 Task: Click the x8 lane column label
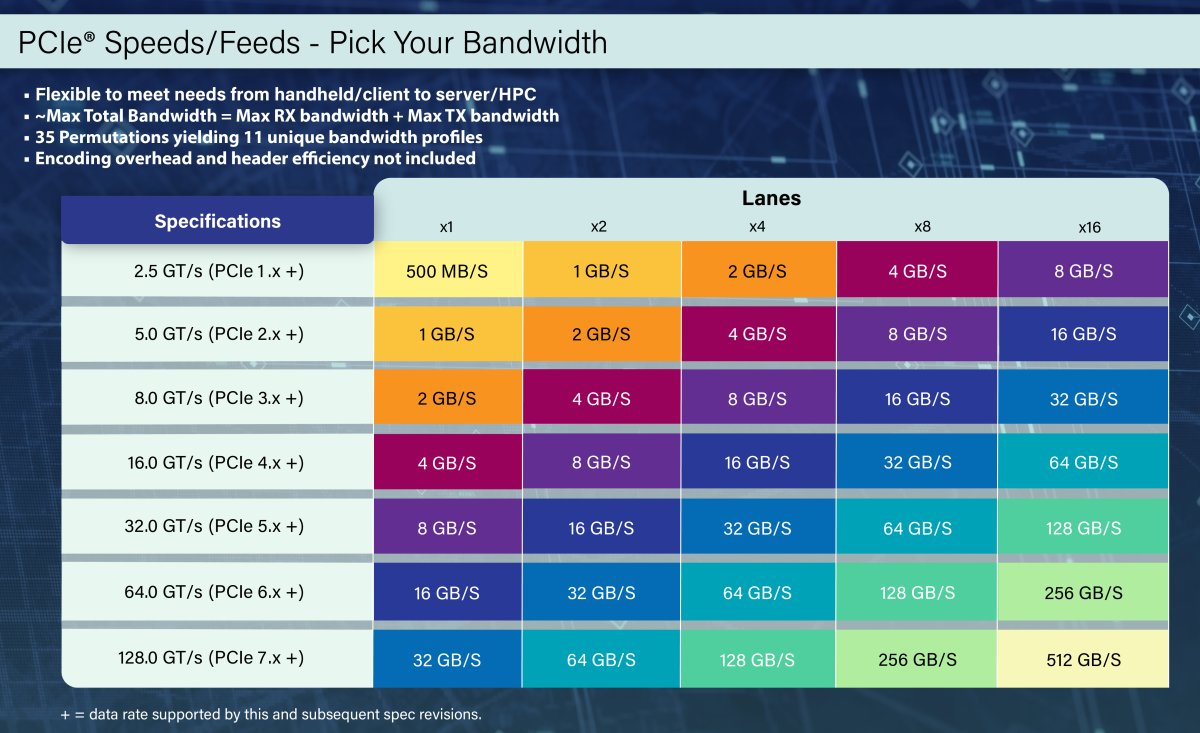922,227
